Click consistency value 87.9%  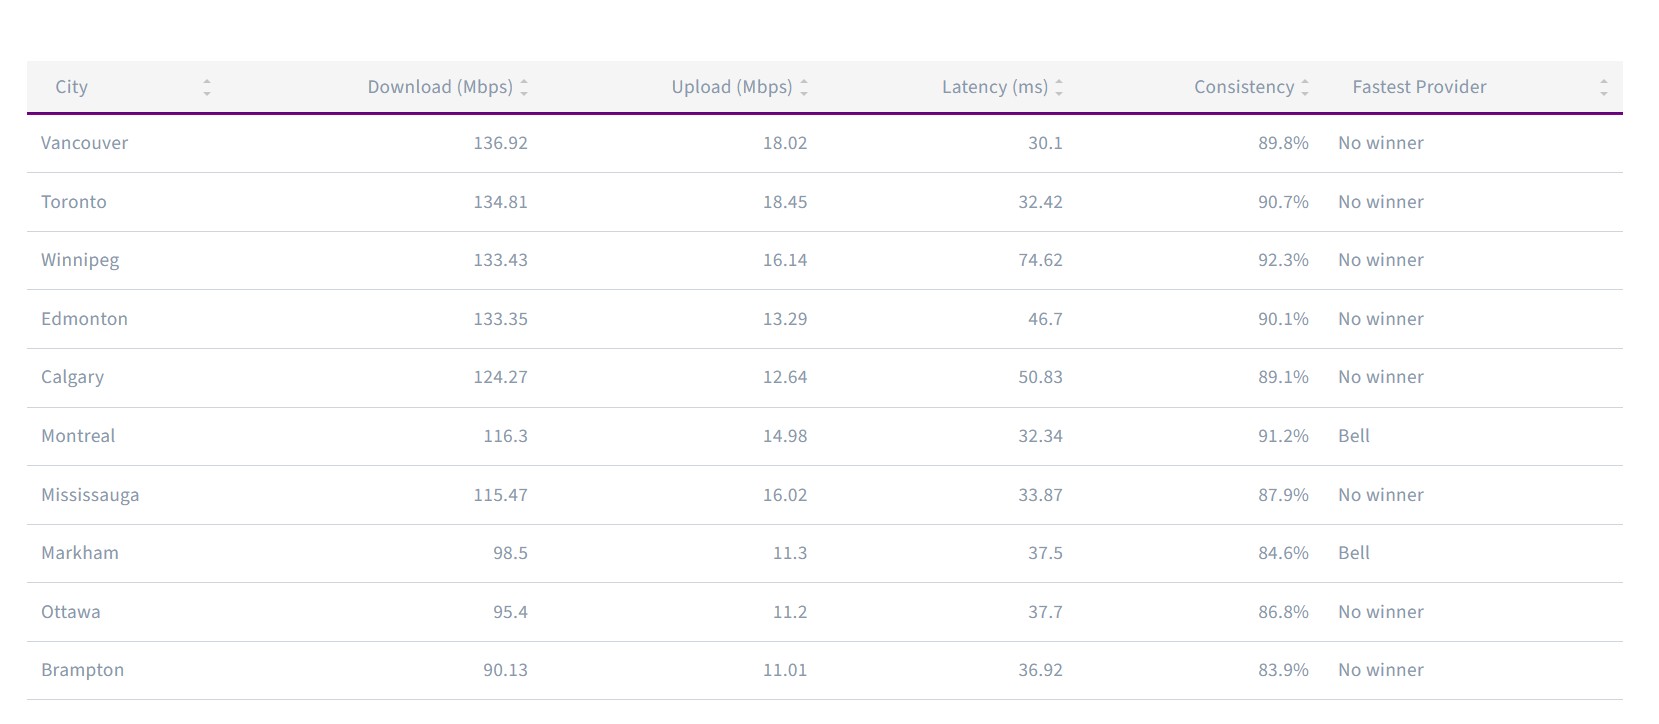[1283, 495]
